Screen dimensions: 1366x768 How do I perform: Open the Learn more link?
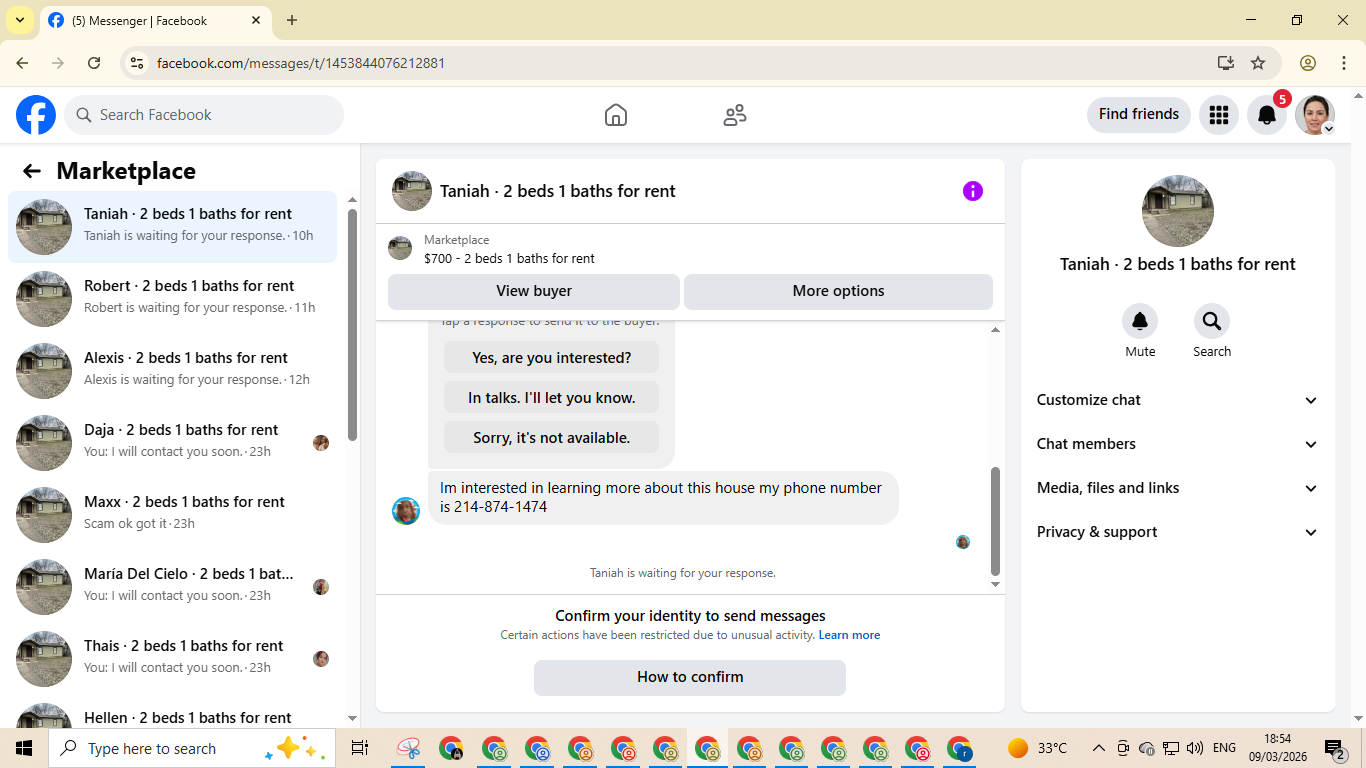pyautogui.click(x=849, y=635)
